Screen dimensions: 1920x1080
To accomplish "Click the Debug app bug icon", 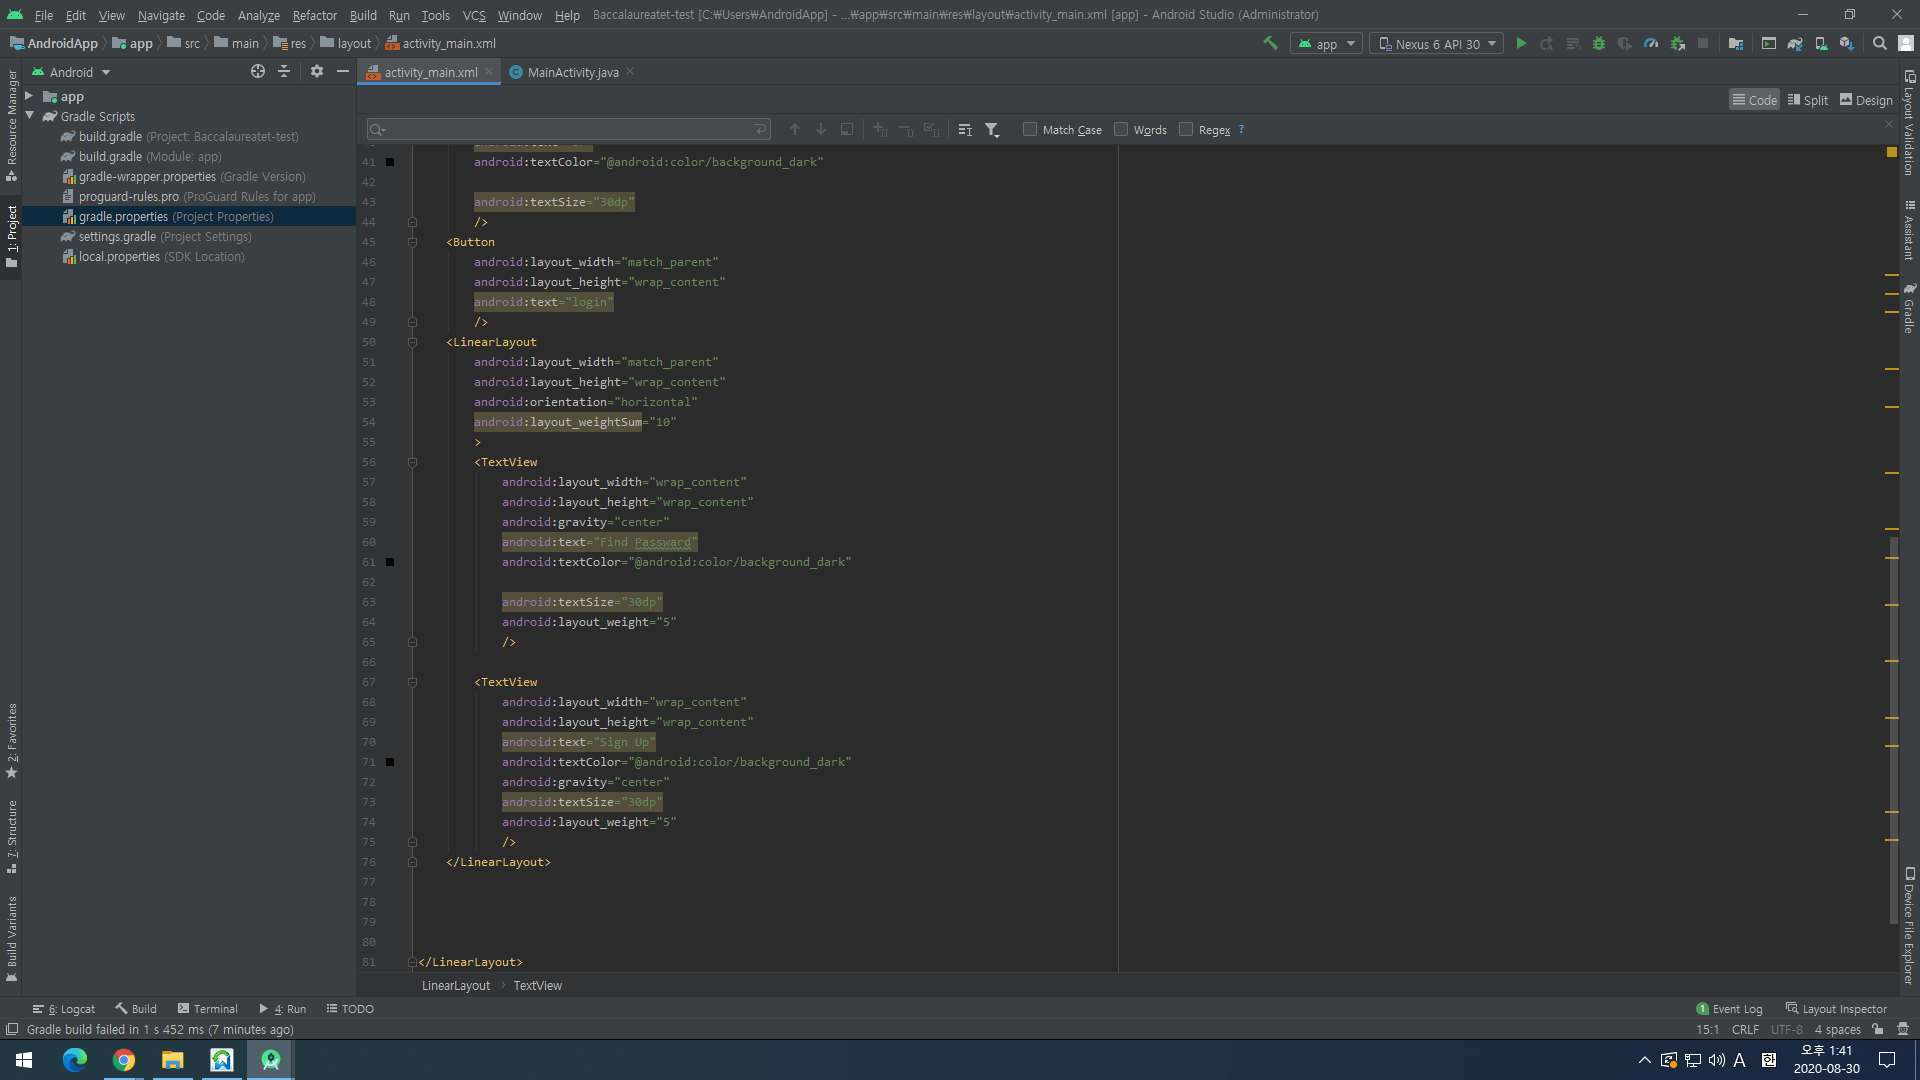I will tap(1599, 44).
